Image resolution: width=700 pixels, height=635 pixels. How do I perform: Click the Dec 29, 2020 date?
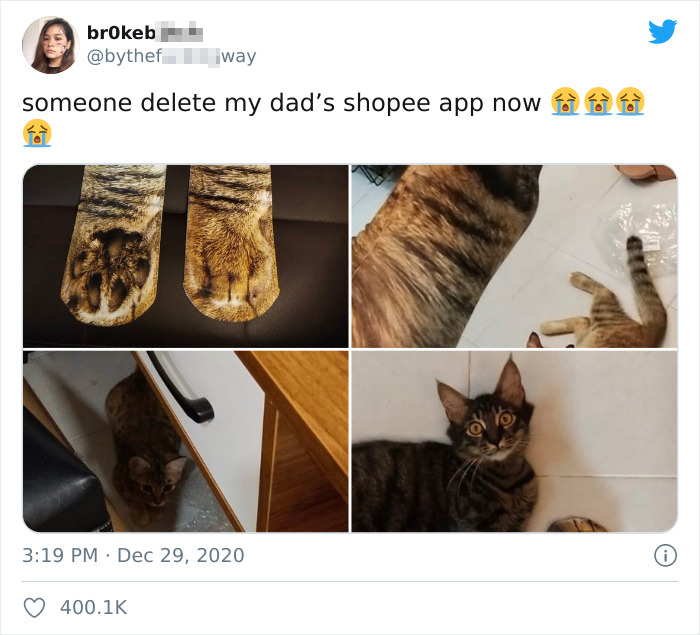[x=181, y=556]
